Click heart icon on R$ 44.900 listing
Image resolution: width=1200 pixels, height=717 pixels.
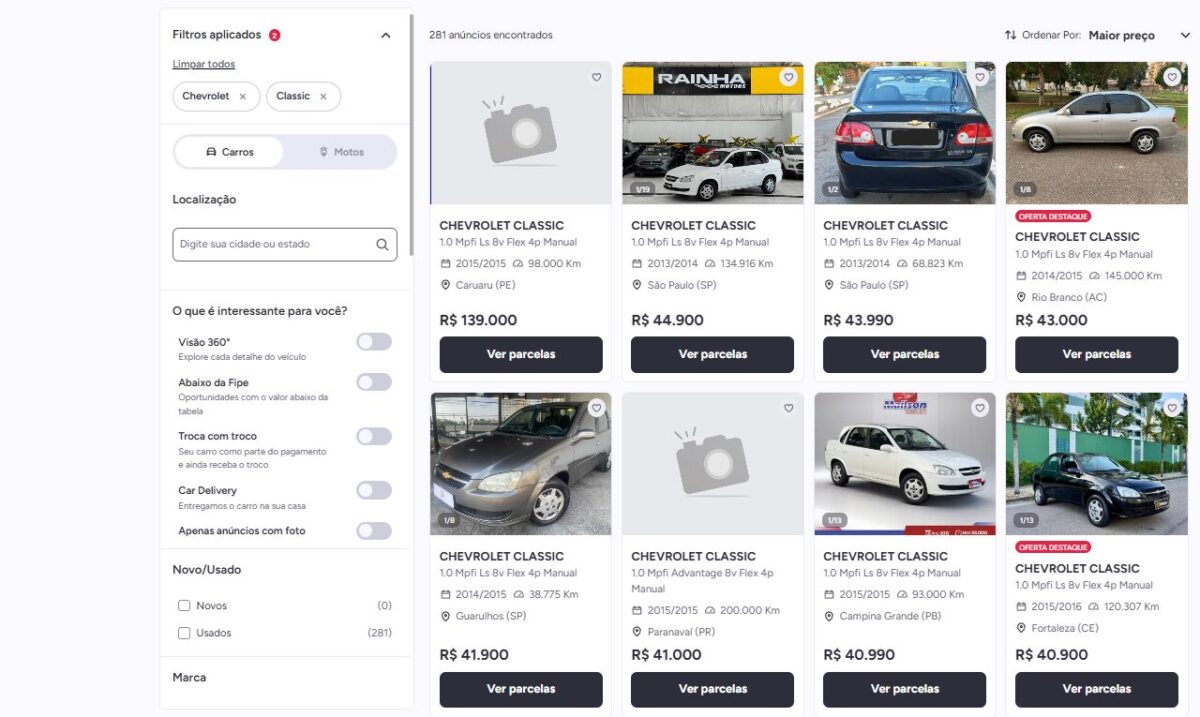[x=788, y=77]
